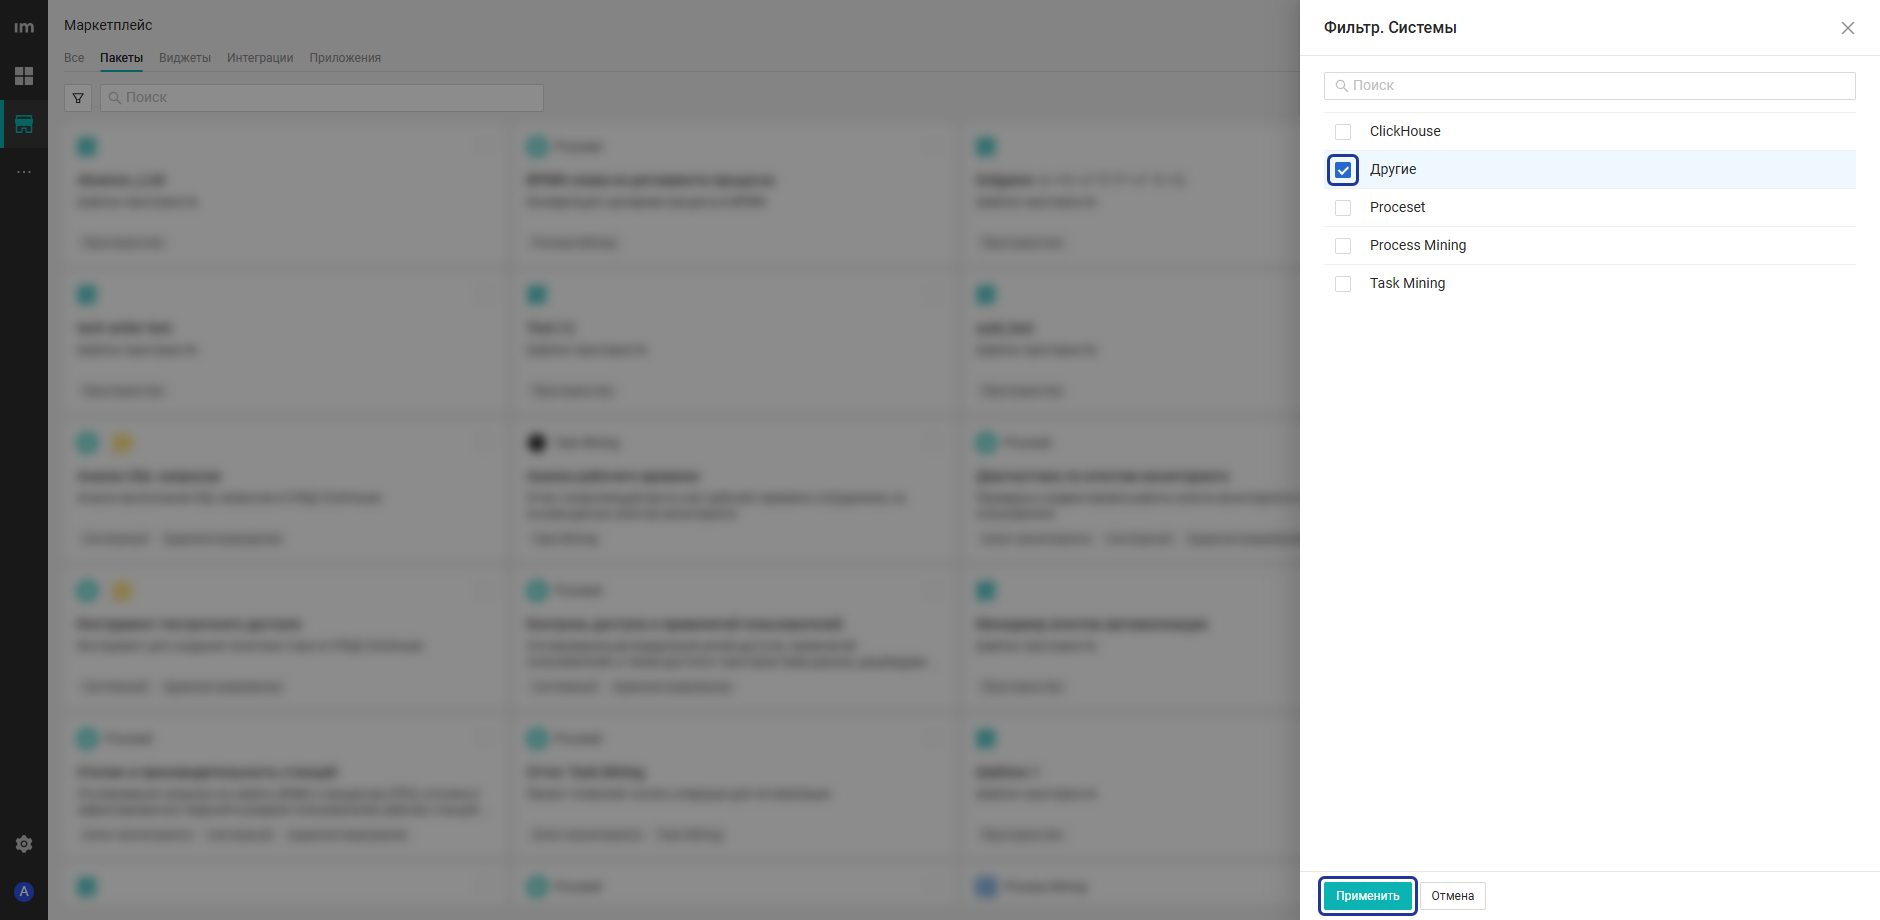1880x920 pixels.
Task: Click the user avatar icon
Action: click(x=24, y=891)
